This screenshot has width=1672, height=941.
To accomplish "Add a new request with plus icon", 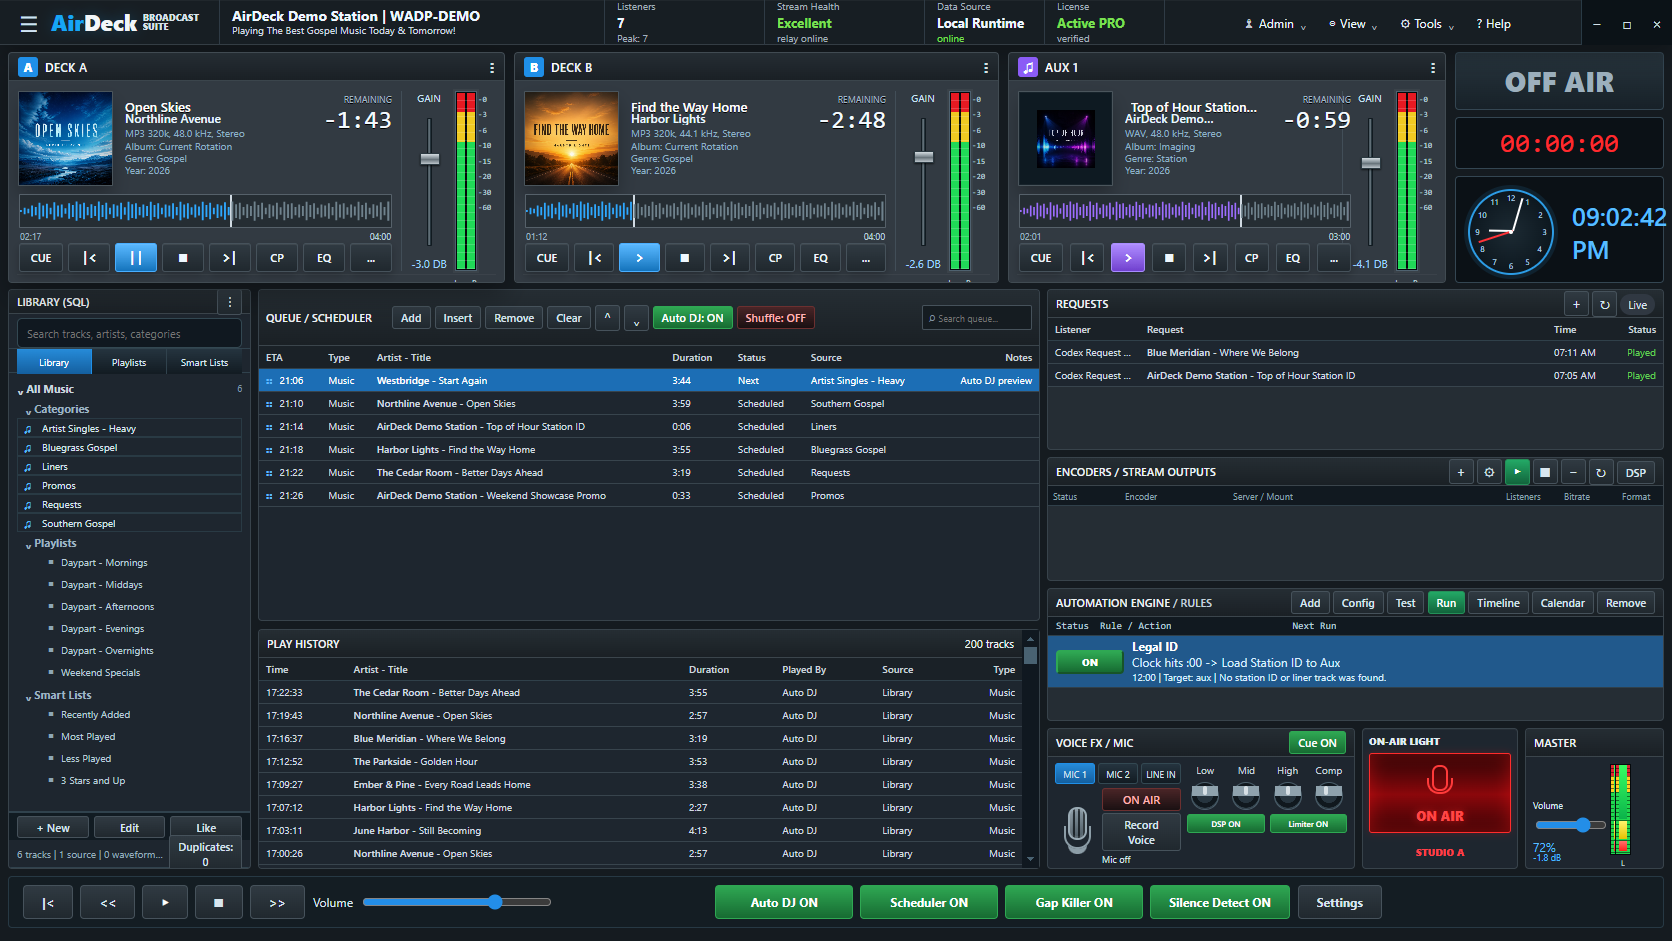I will [1576, 305].
